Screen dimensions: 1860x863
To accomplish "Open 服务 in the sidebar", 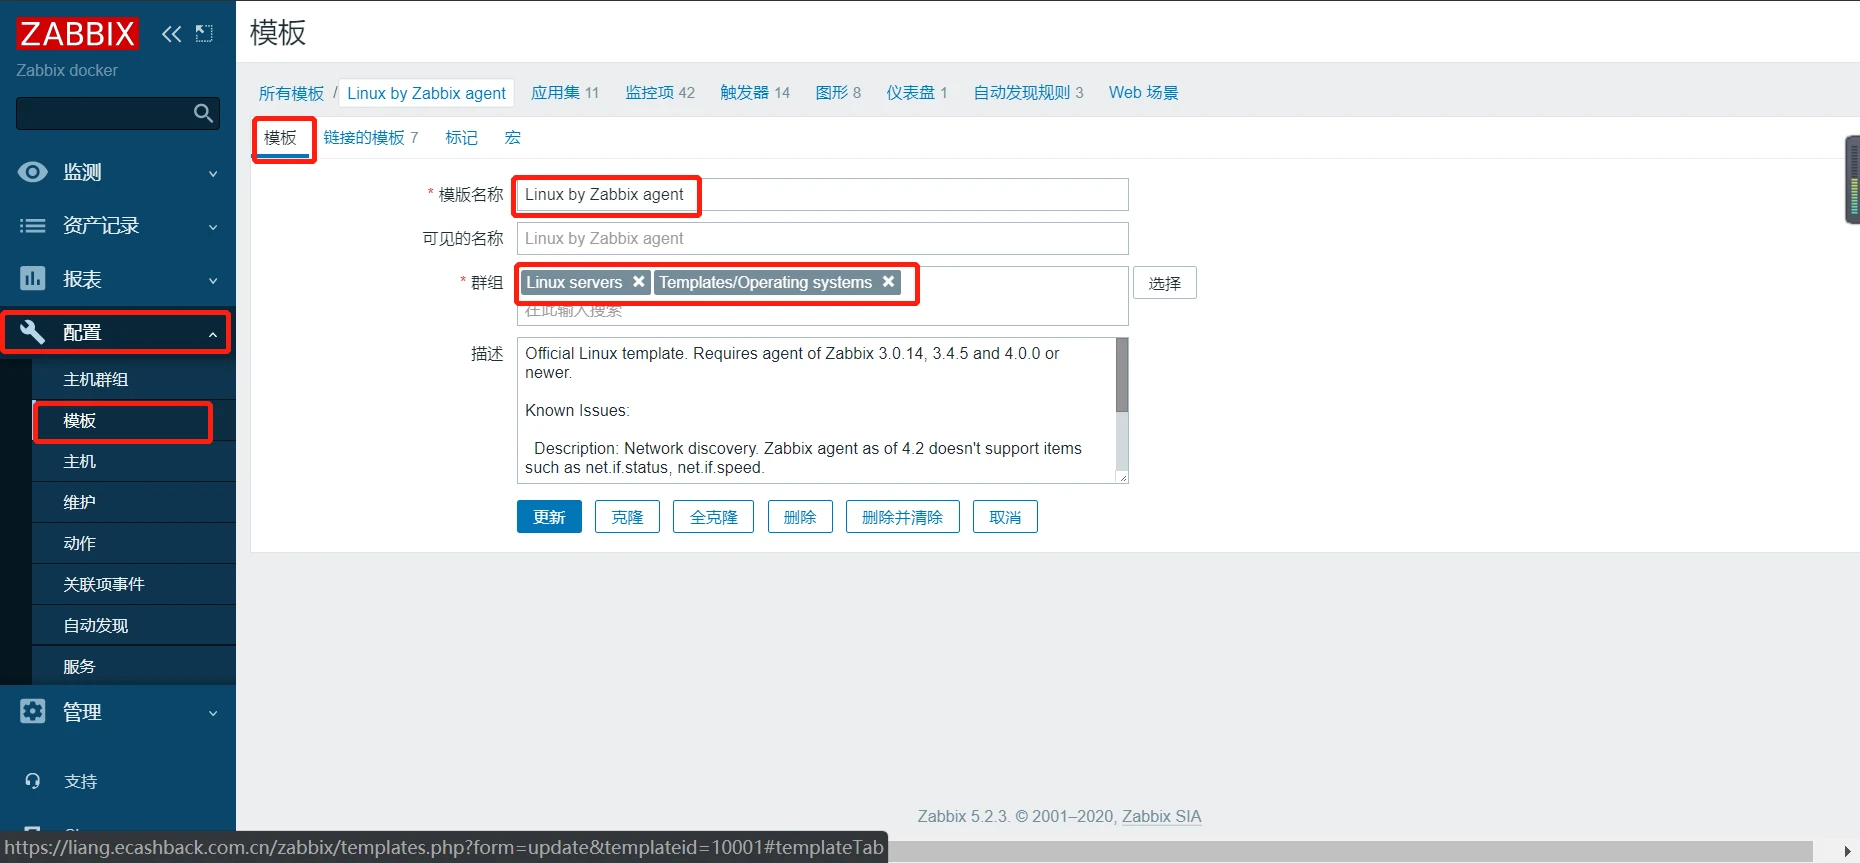I will 134,666.
